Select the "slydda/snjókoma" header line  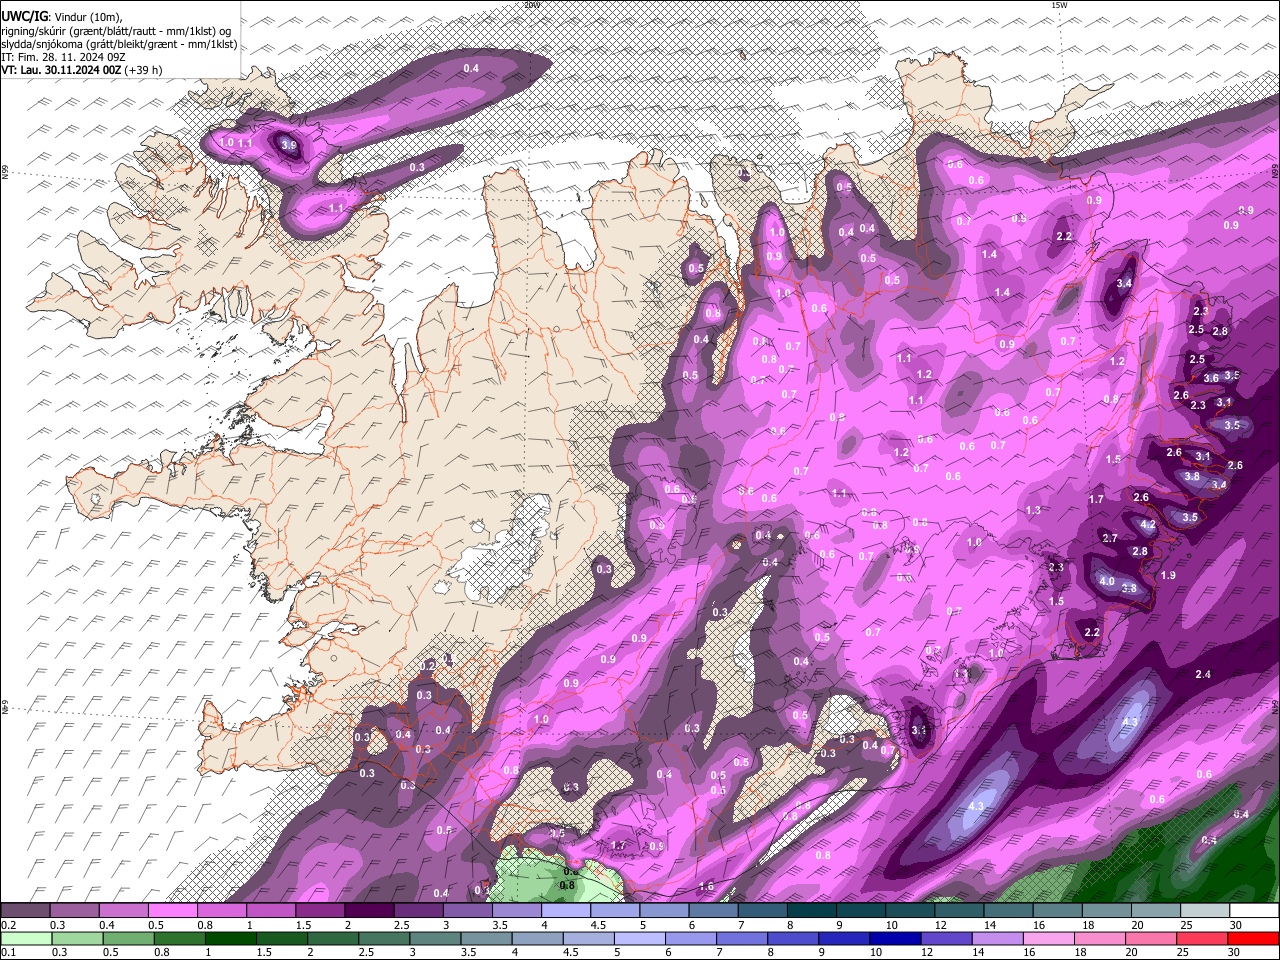(119, 44)
